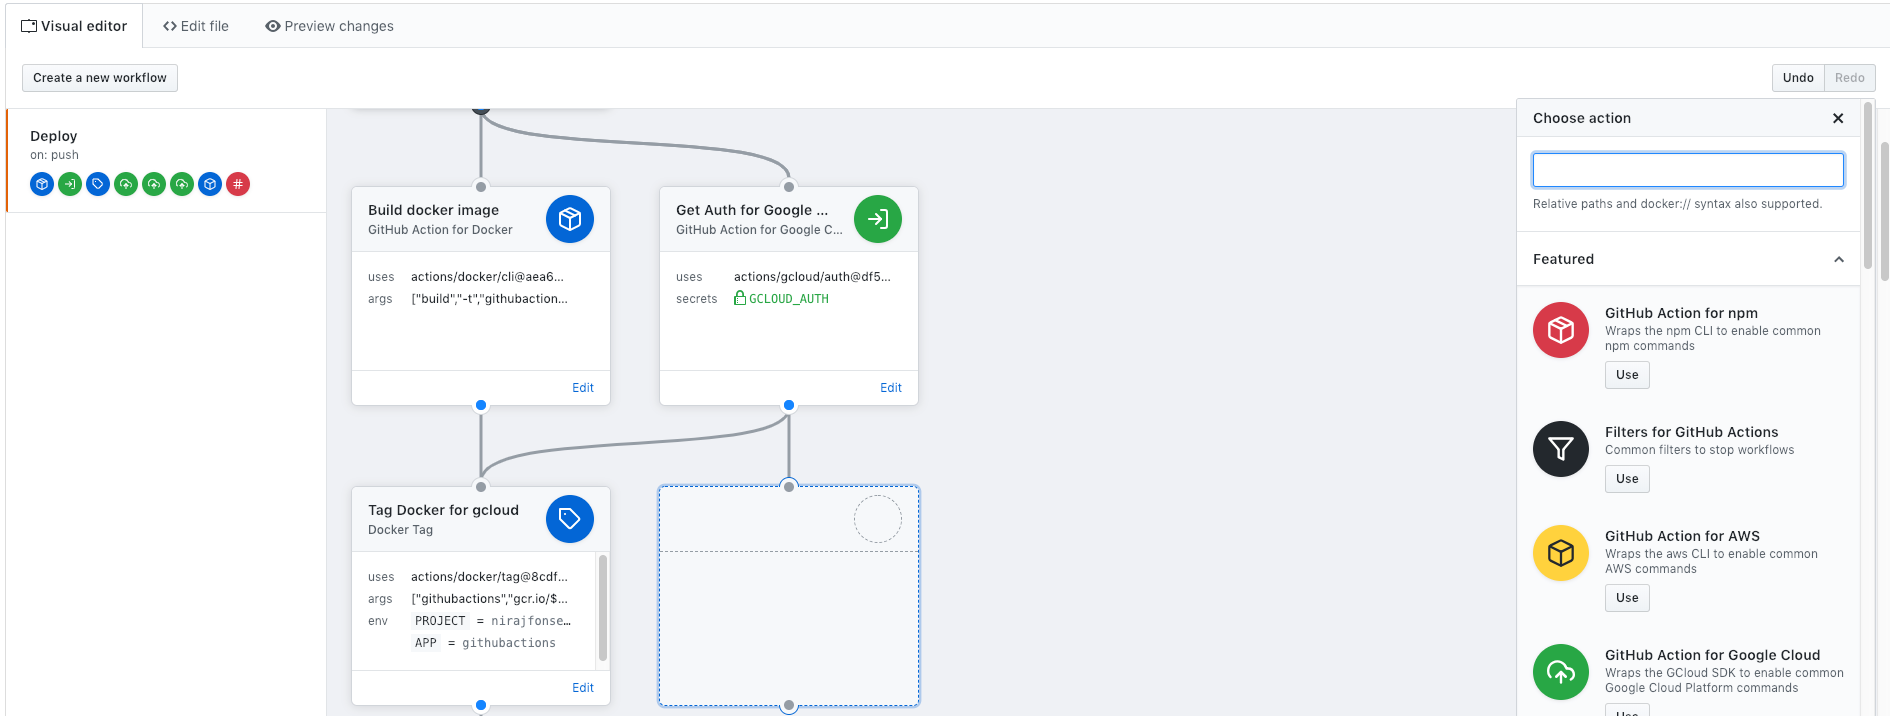This screenshot has width=1890, height=716.
Task: Click the GitHub Action for Google Cloud title
Action: (x=1712, y=655)
